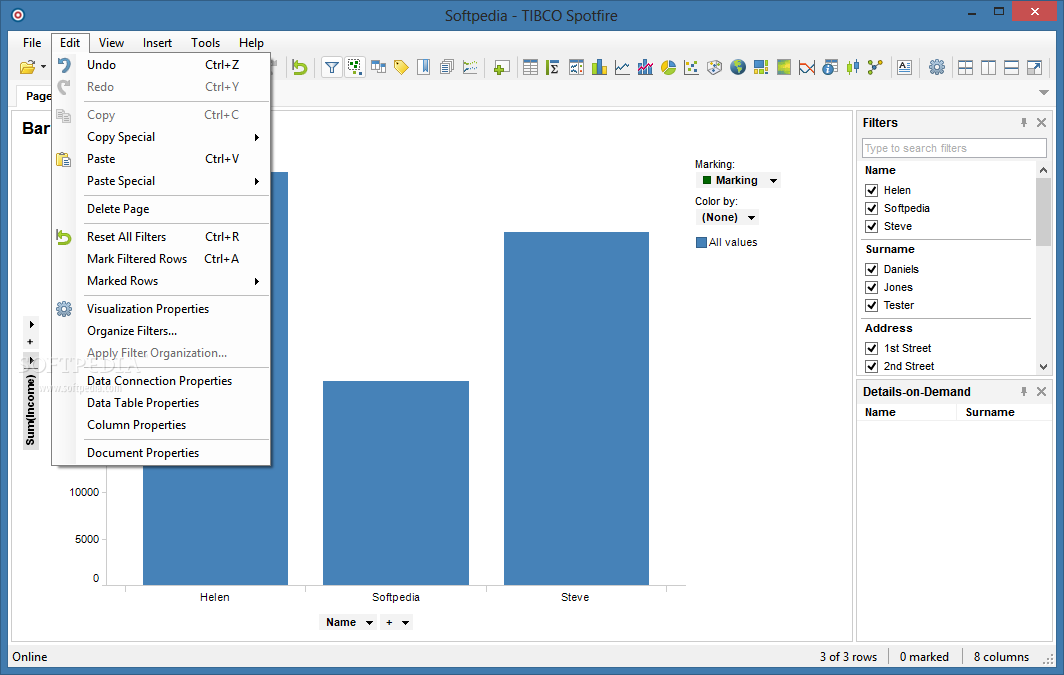Maximize active visualization icon

1035,67
